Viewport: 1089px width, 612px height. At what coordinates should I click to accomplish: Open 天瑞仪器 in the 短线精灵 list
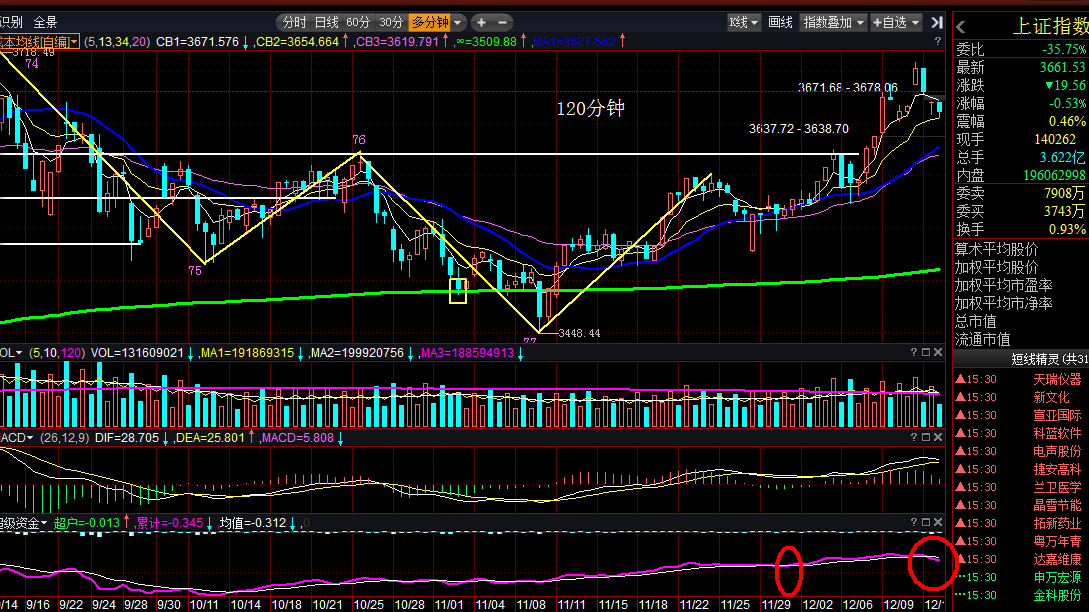pyautogui.click(x=1057, y=379)
